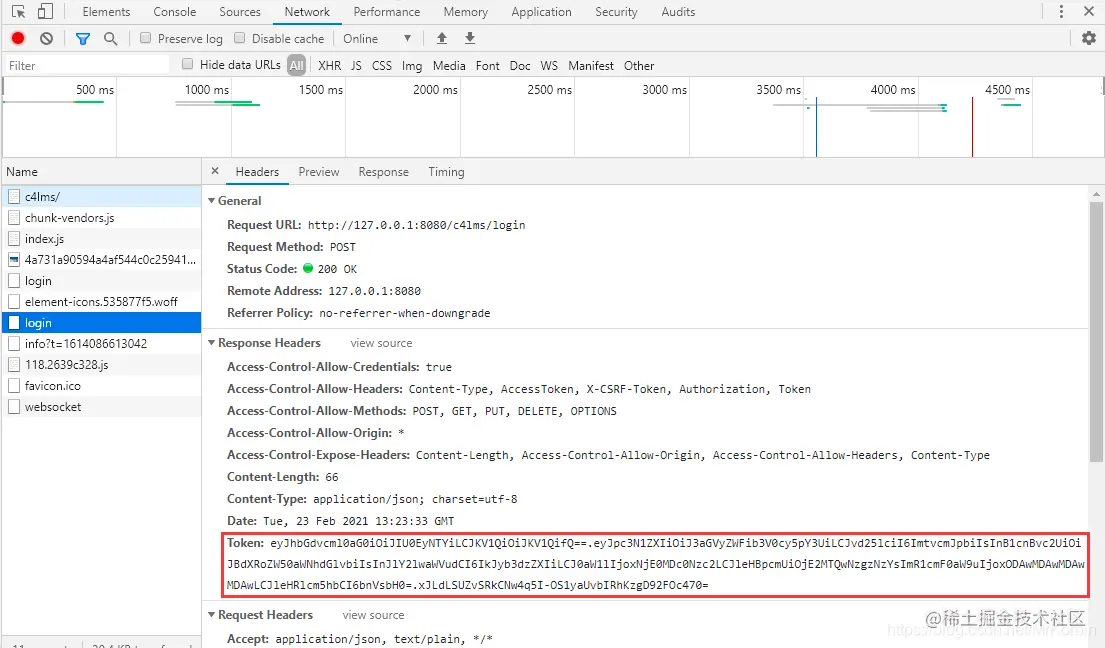The width and height of the screenshot is (1105, 648).
Task: Select the All filter type
Action: (297, 66)
